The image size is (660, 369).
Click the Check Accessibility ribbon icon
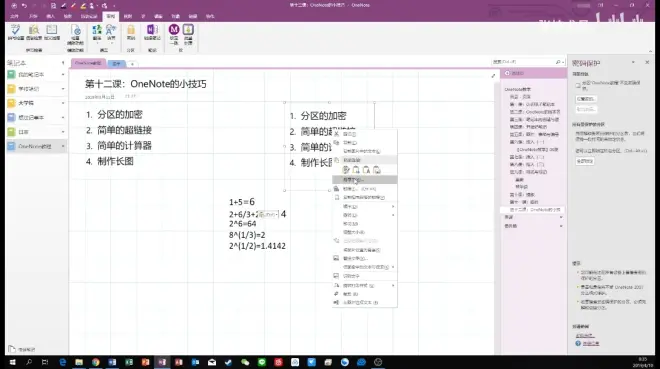pyautogui.click(x=75, y=35)
